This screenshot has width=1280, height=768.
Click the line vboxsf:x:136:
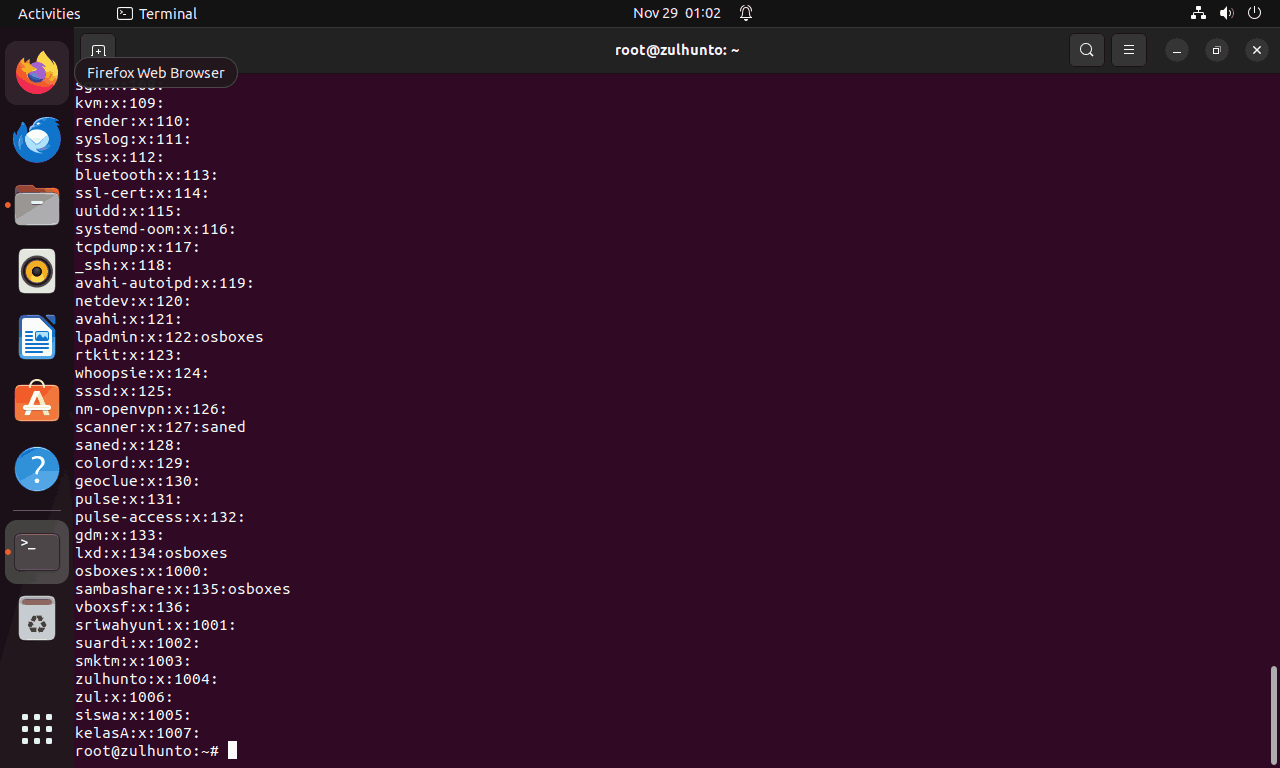133,607
